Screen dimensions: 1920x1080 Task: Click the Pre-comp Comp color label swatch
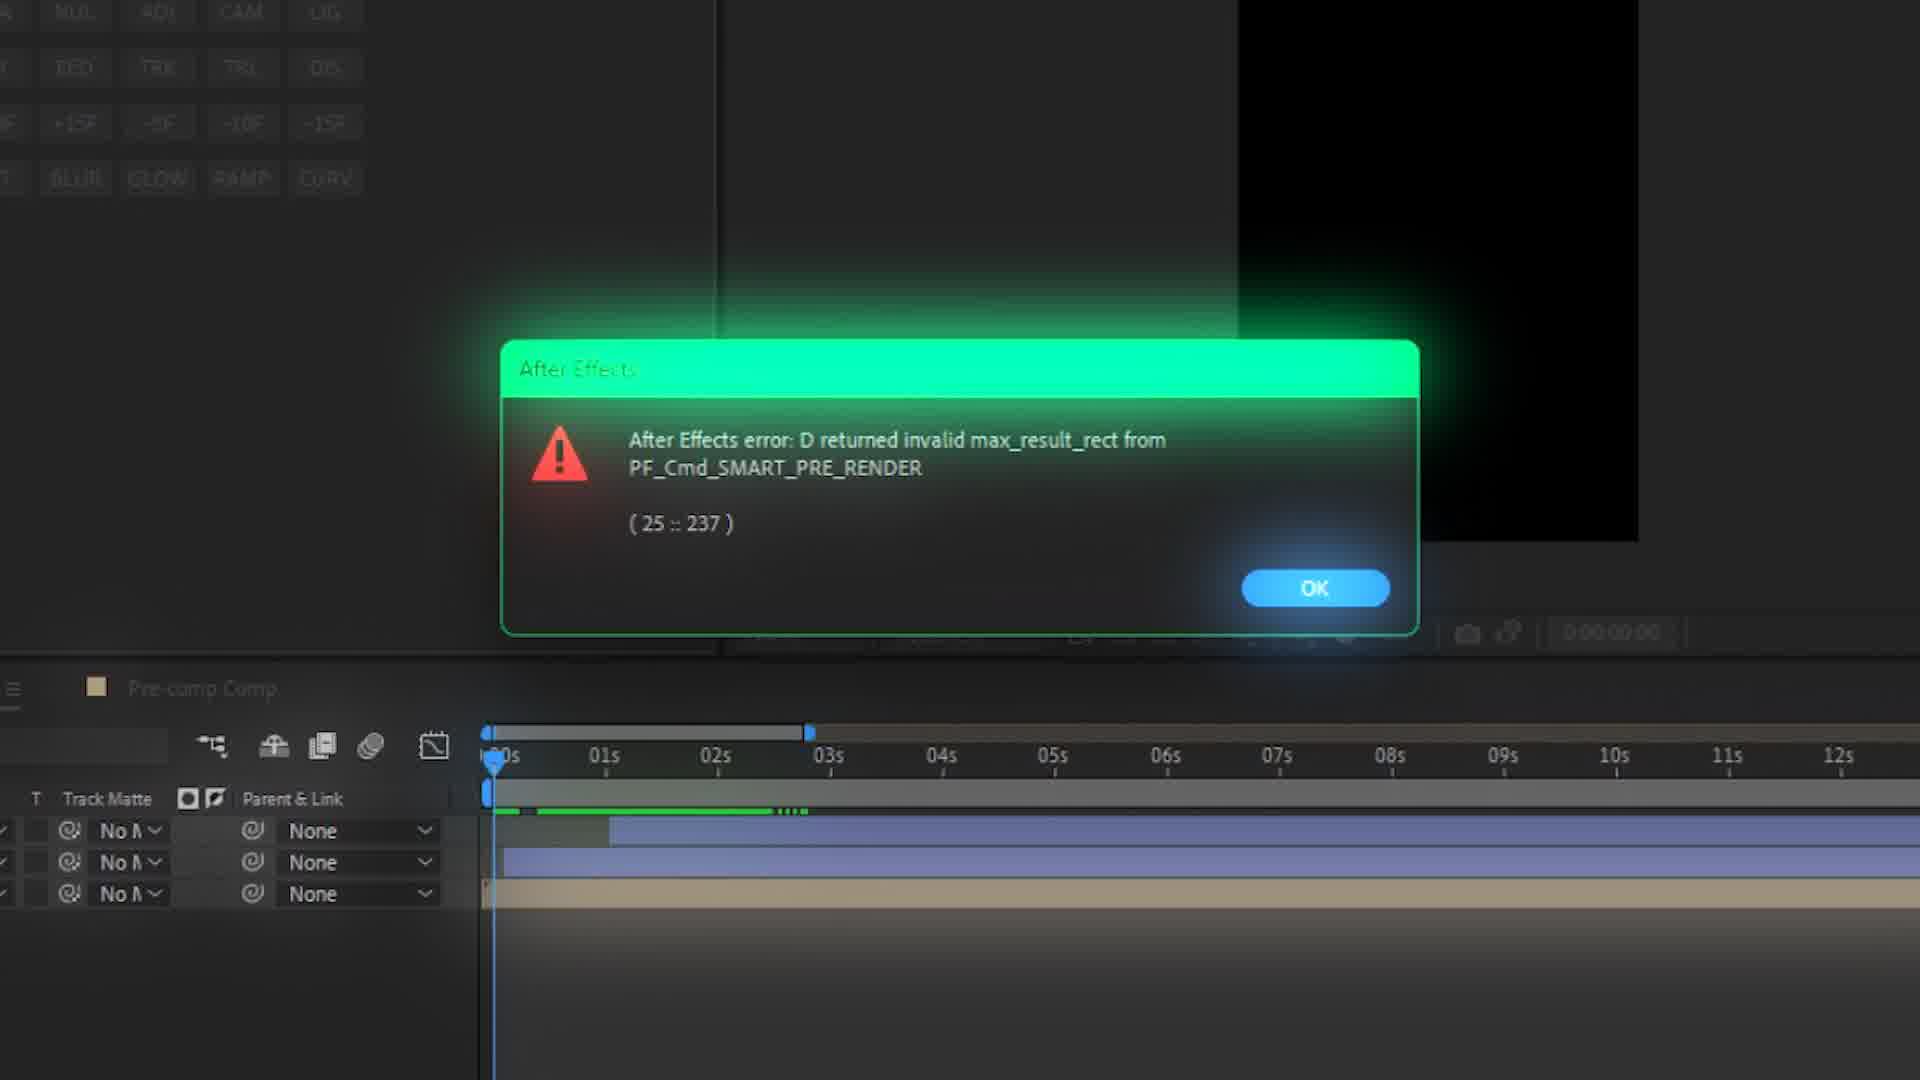click(96, 687)
